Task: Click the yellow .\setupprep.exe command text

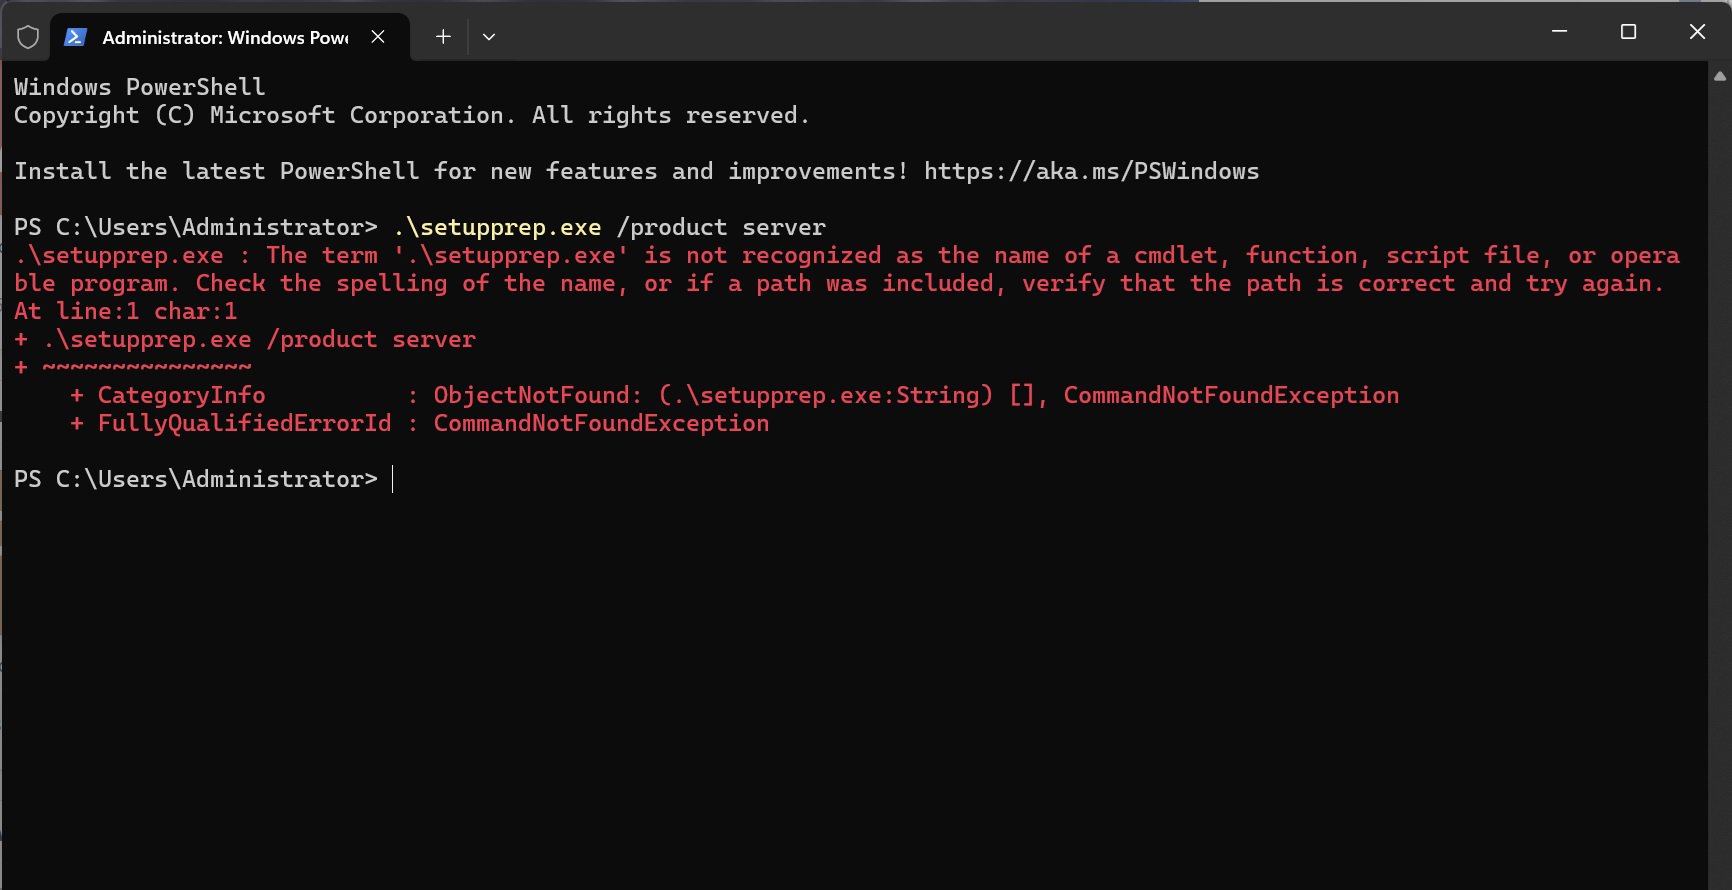Action: click(498, 227)
